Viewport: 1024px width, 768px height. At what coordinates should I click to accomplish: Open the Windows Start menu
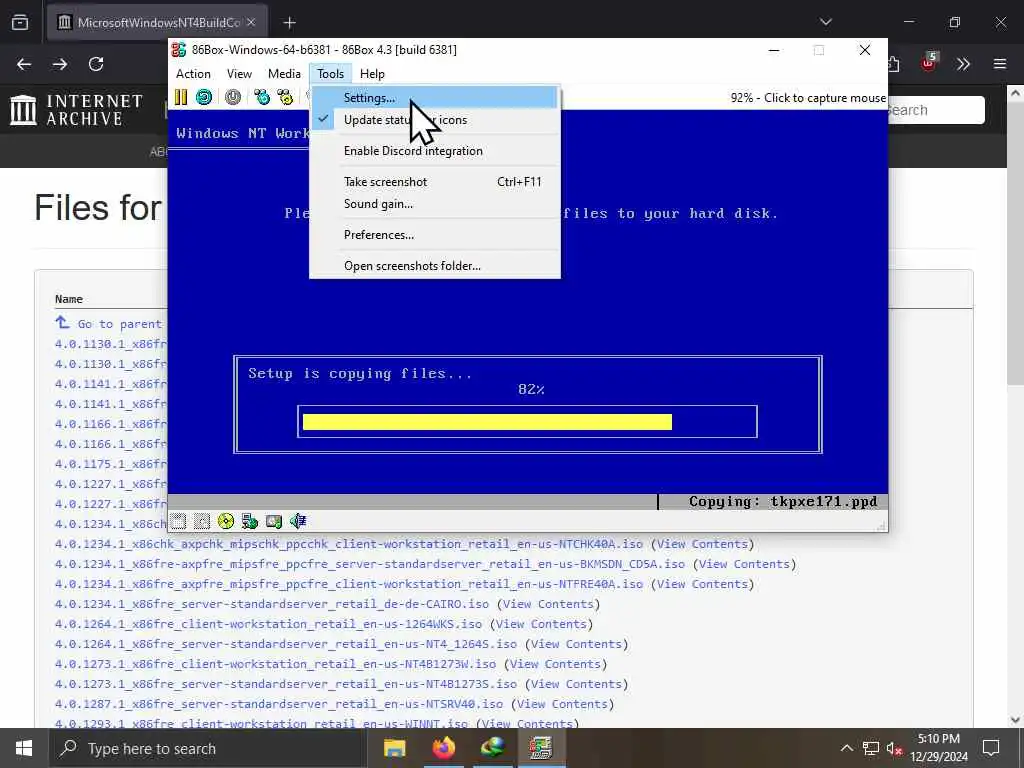[x=24, y=748]
